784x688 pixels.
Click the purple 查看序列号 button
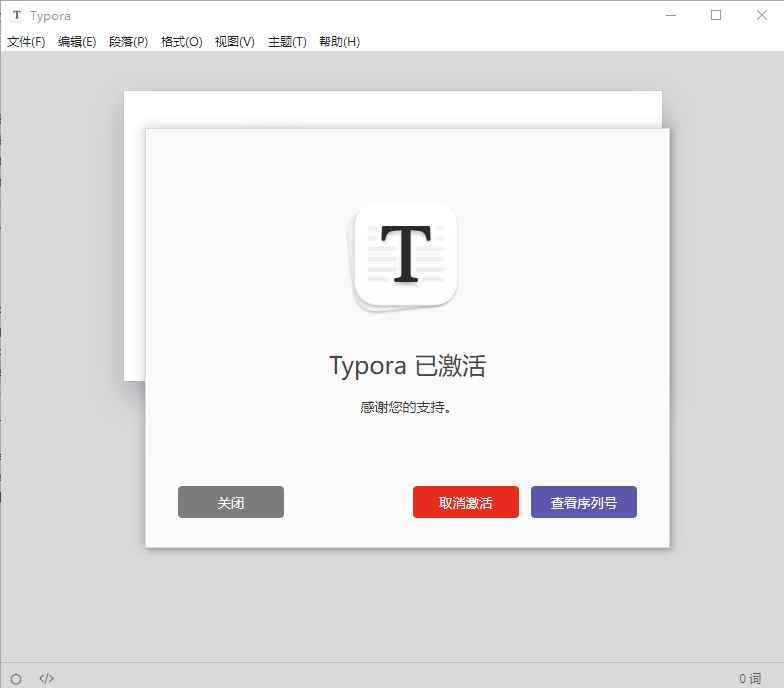click(x=583, y=502)
